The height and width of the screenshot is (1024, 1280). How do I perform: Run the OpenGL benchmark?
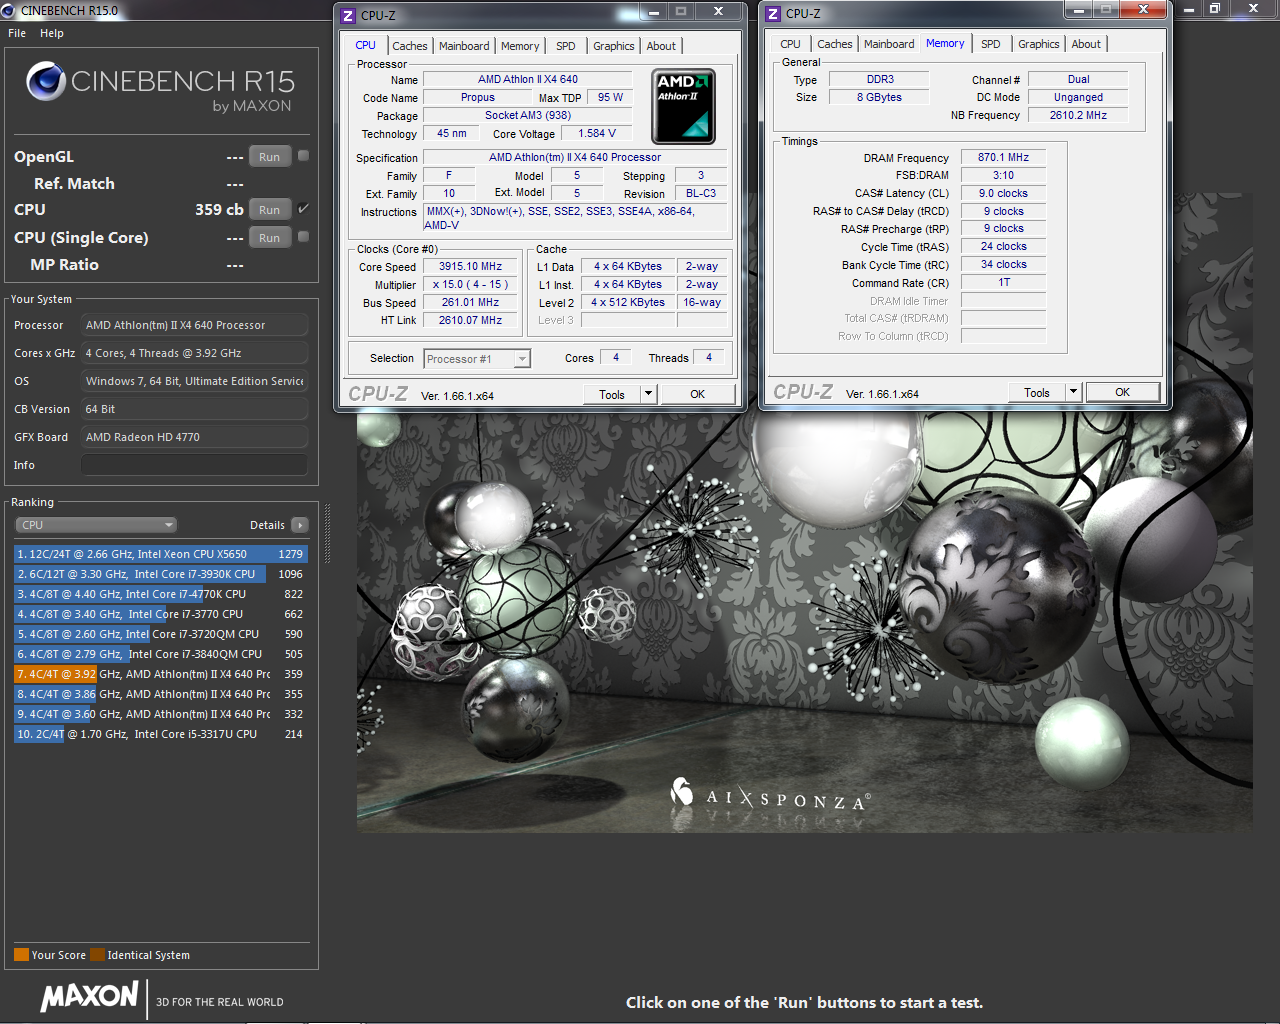click(x=270, y=157)
